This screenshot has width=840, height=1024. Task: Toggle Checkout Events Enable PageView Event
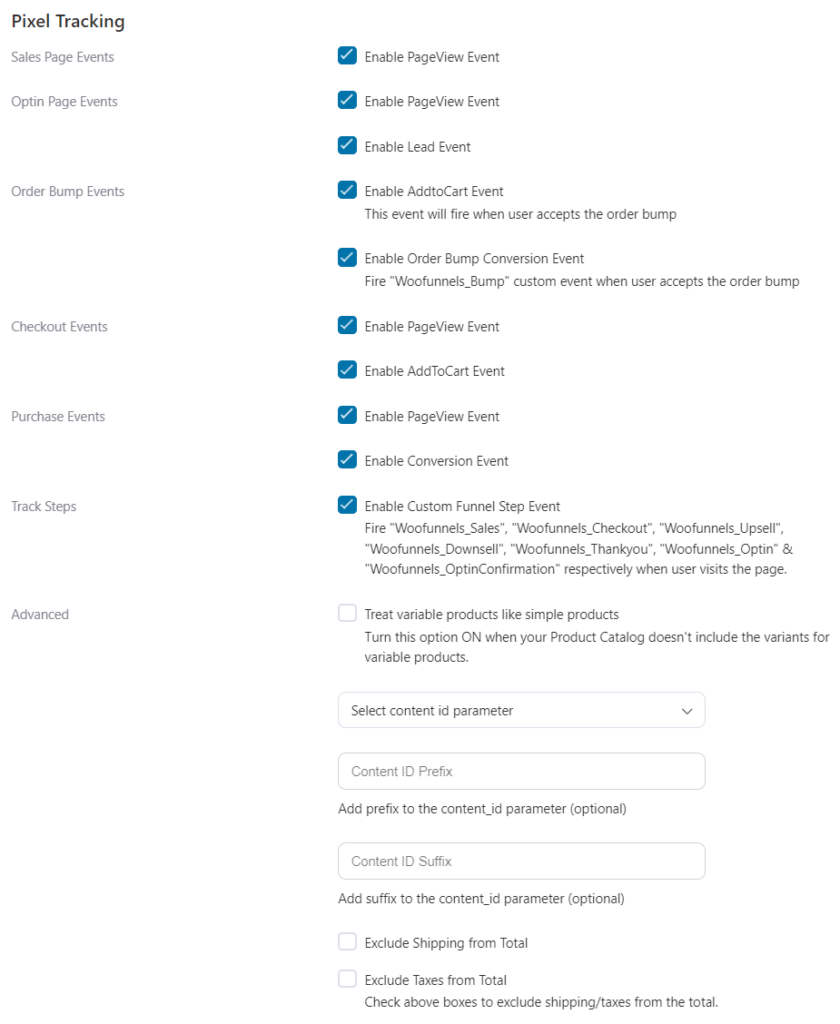point(347,325)
